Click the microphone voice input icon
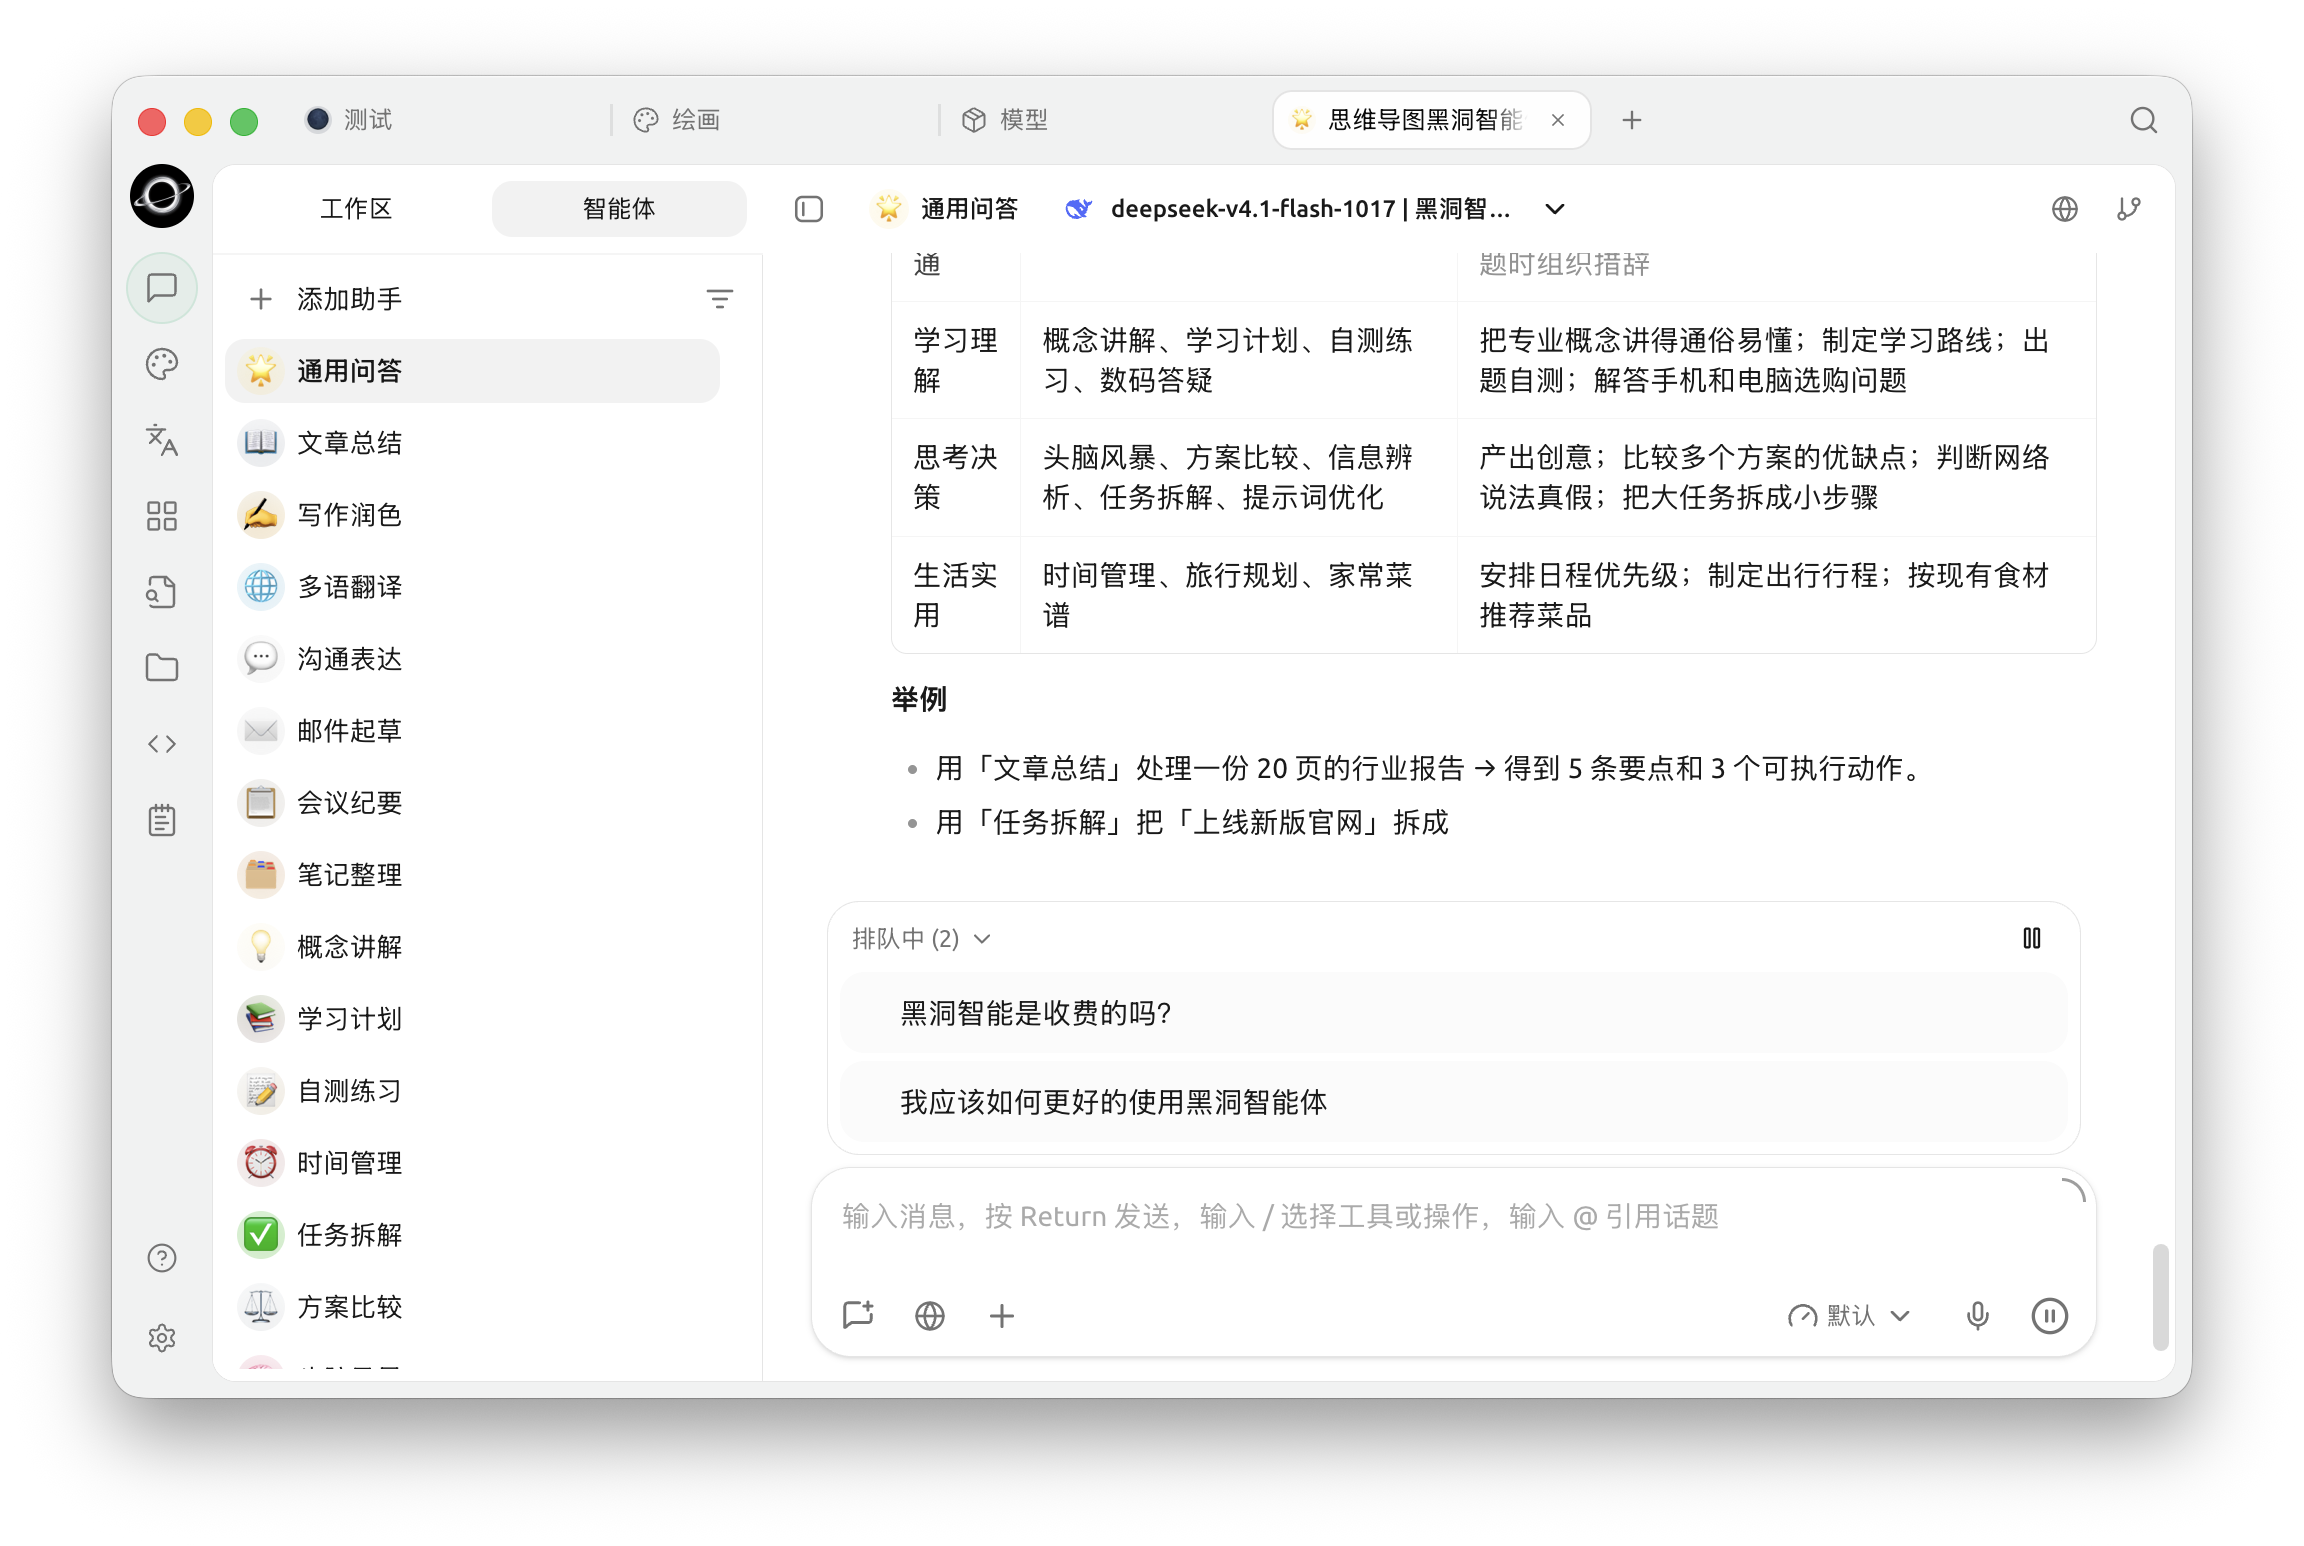Viewport: 2304px width, 1546px height. (x=1977, y=1315)
